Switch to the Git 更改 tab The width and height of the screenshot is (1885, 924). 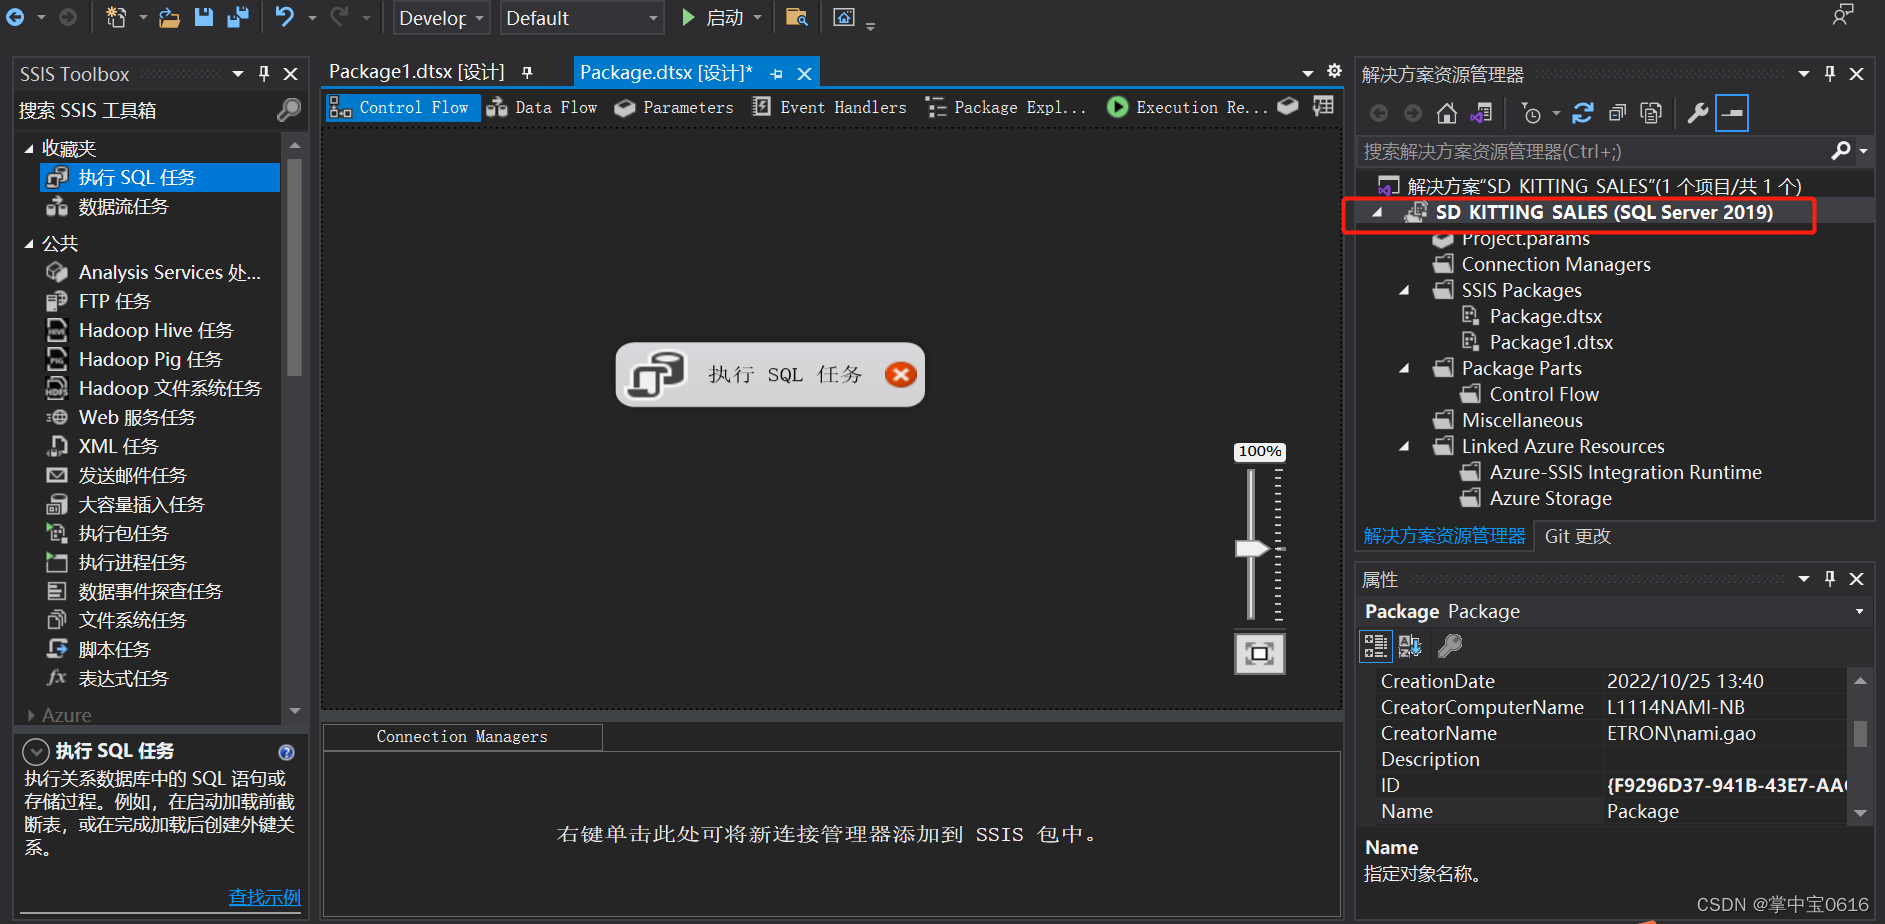[x=1577, y=536]
